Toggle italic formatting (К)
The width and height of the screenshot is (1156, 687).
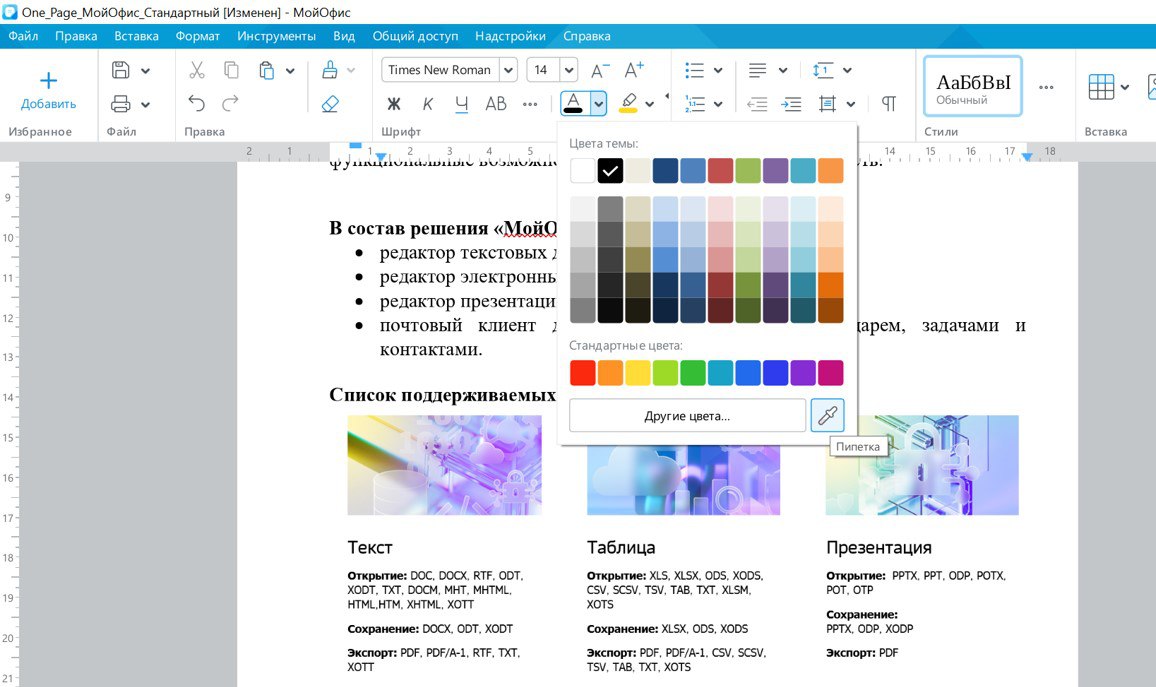click(x=428, y=103)
